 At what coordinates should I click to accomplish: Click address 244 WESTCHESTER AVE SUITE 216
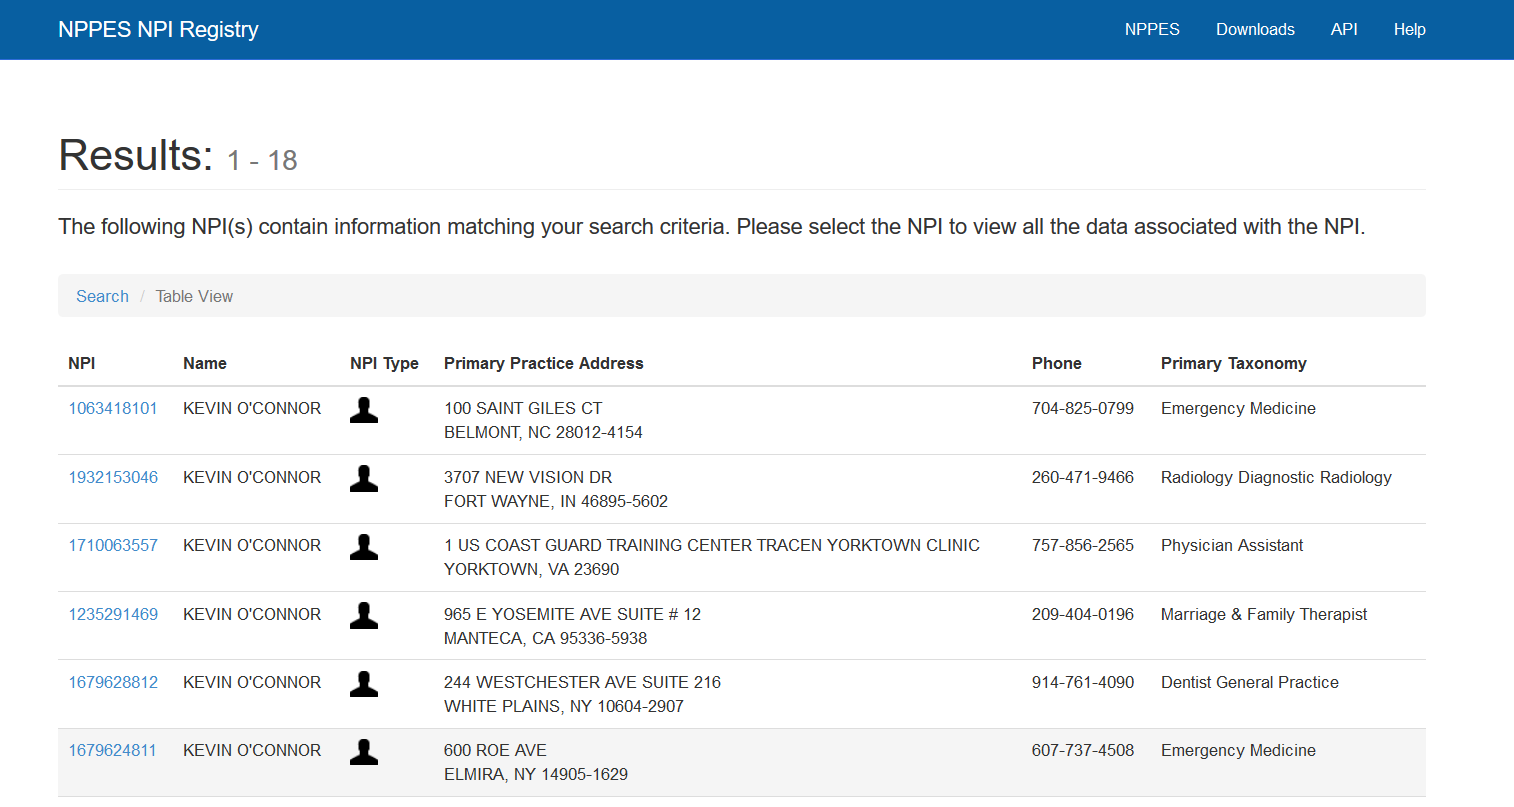click(x=582, y=682)
